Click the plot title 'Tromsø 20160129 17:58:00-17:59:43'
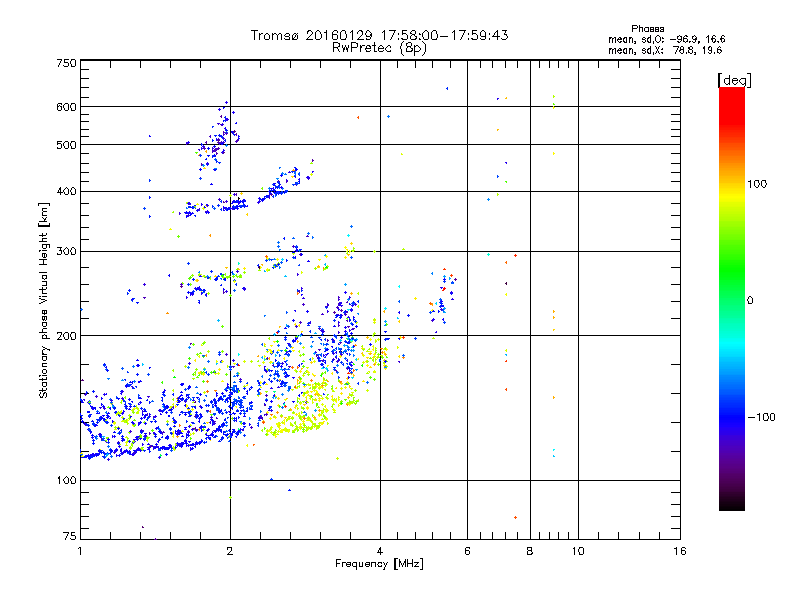The height and width of the screenshot is (600, 800). [379, 35]
